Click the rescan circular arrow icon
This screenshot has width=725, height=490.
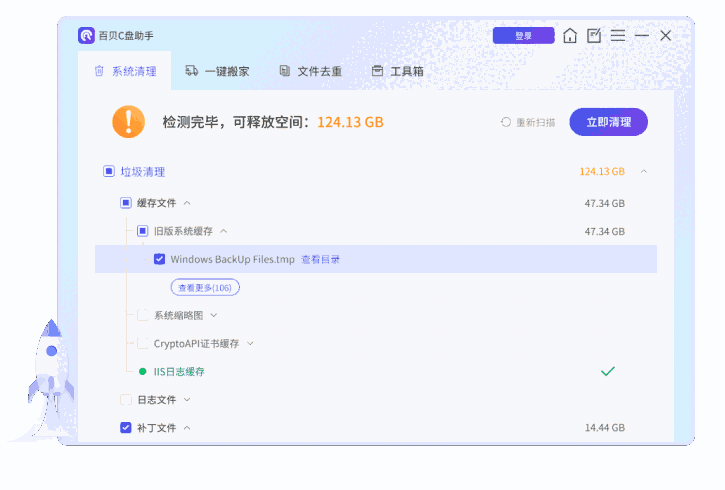(x=506, y=122)
